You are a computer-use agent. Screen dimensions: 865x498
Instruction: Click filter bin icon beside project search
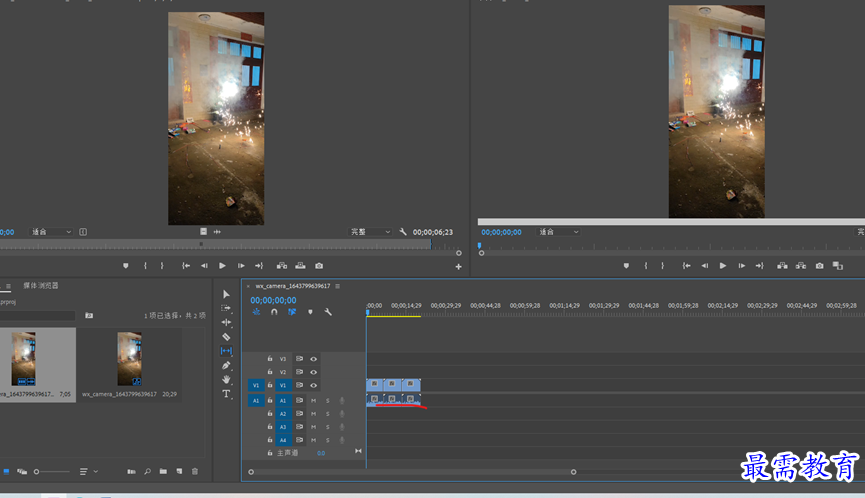(x=89, y=315)
